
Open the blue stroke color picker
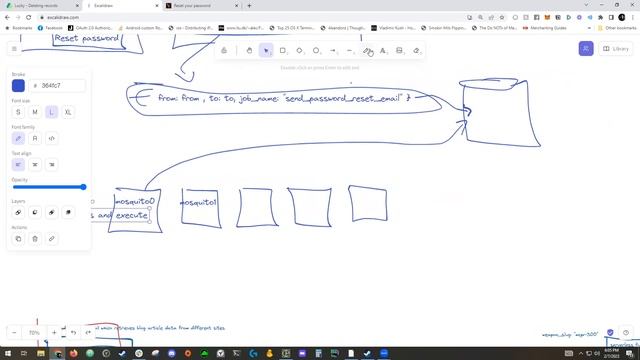18,86
